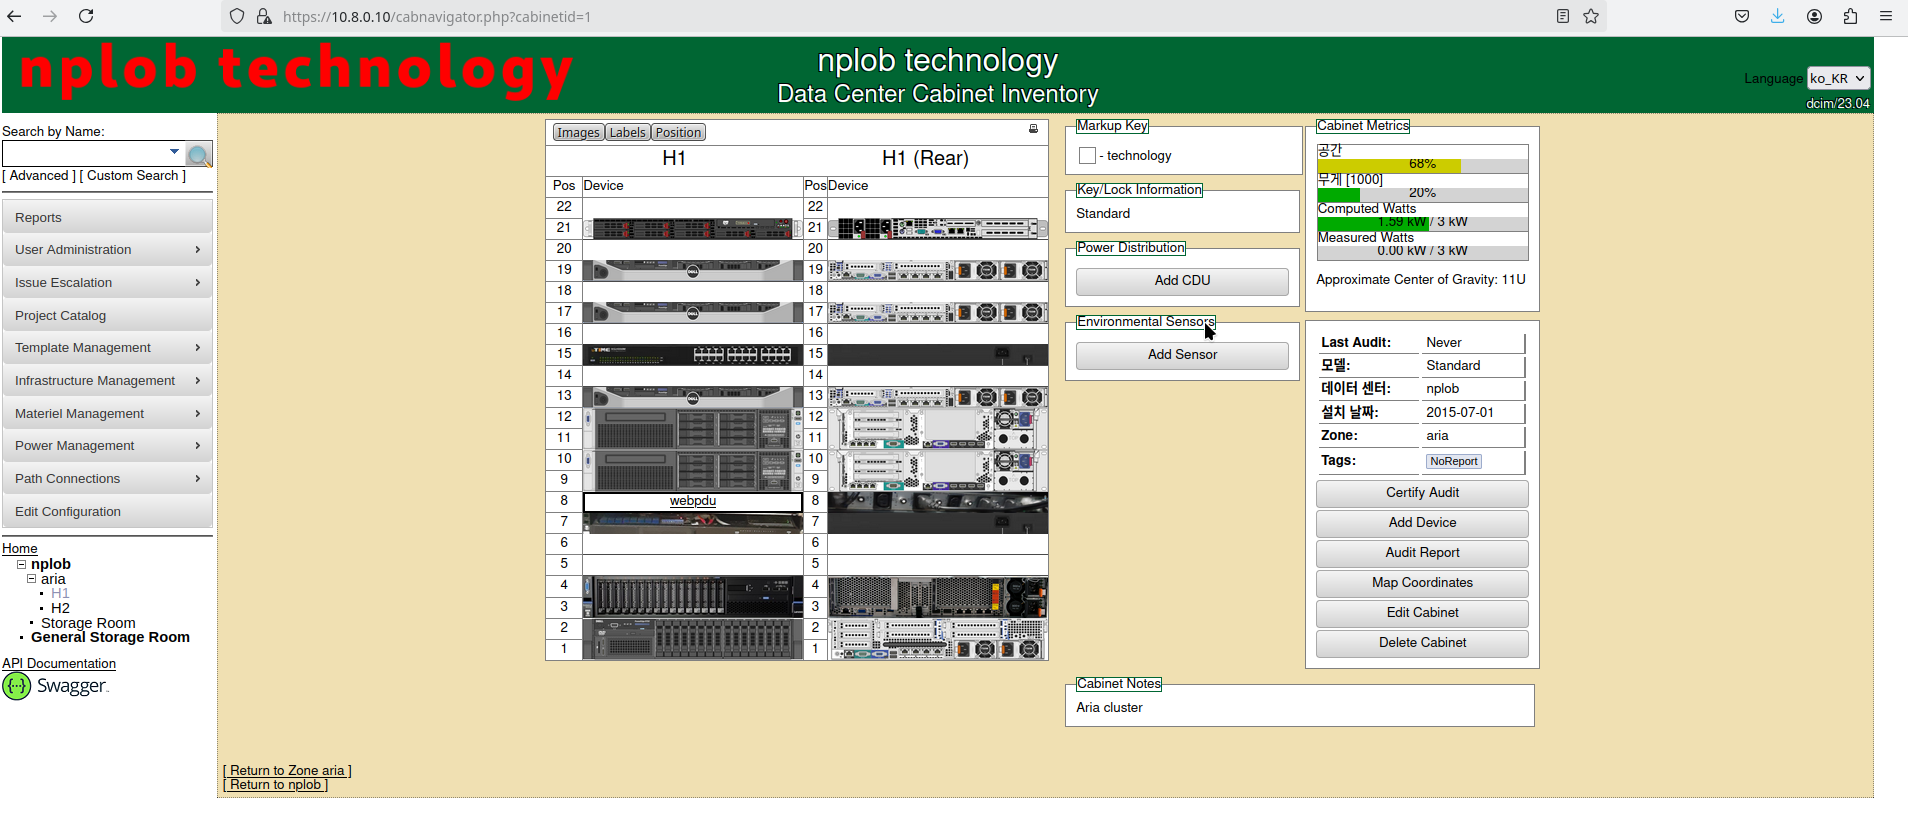Collapse the aria zone tree node

pos(31,579)
